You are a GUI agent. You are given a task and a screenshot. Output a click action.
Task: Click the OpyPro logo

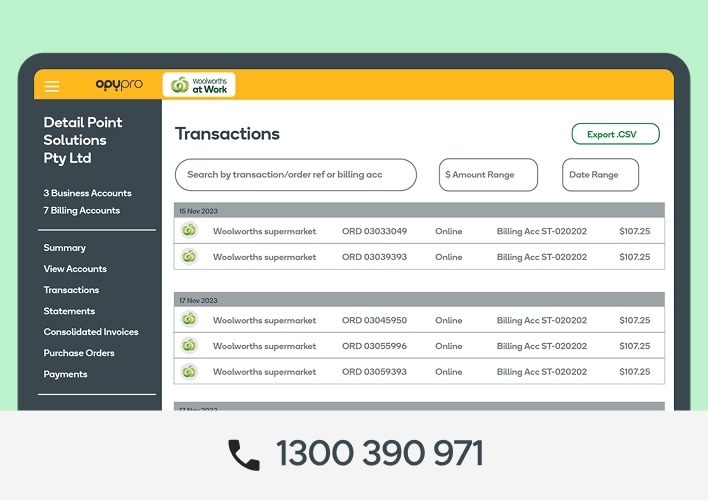(x=119, y=85)
